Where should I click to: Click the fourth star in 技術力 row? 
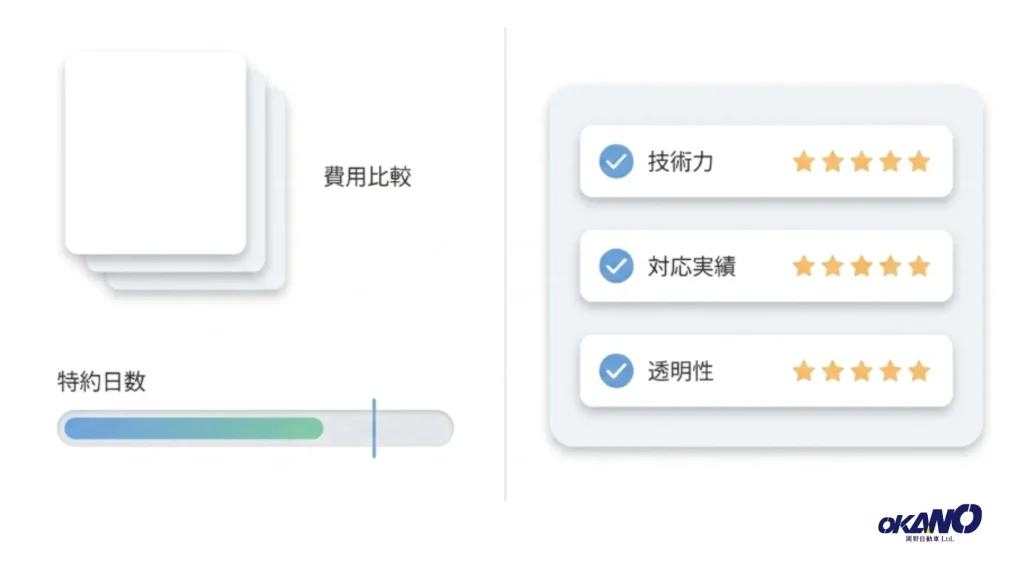pyautogui.click(x=890, y=161)
